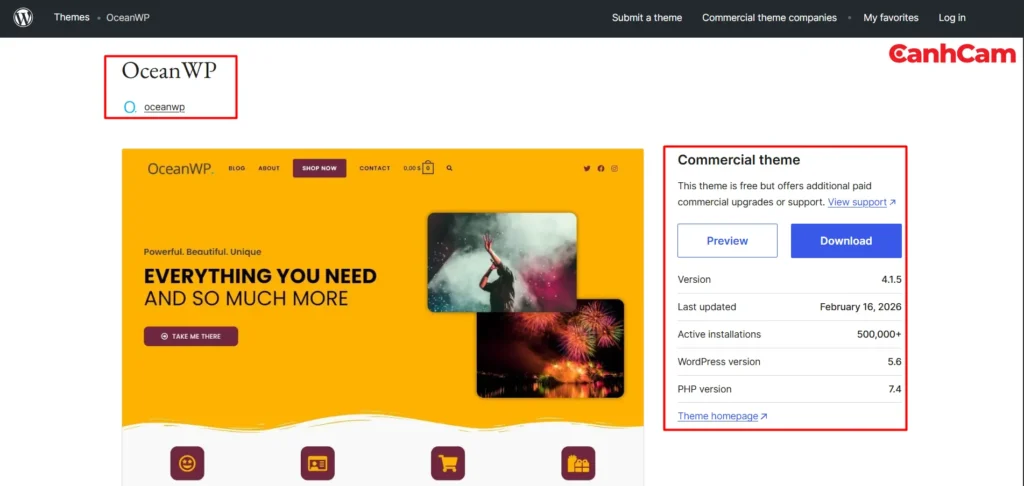Click the ID card feature icon
The height and width of the screenshot is (486, 1024).
click(317, 463)
